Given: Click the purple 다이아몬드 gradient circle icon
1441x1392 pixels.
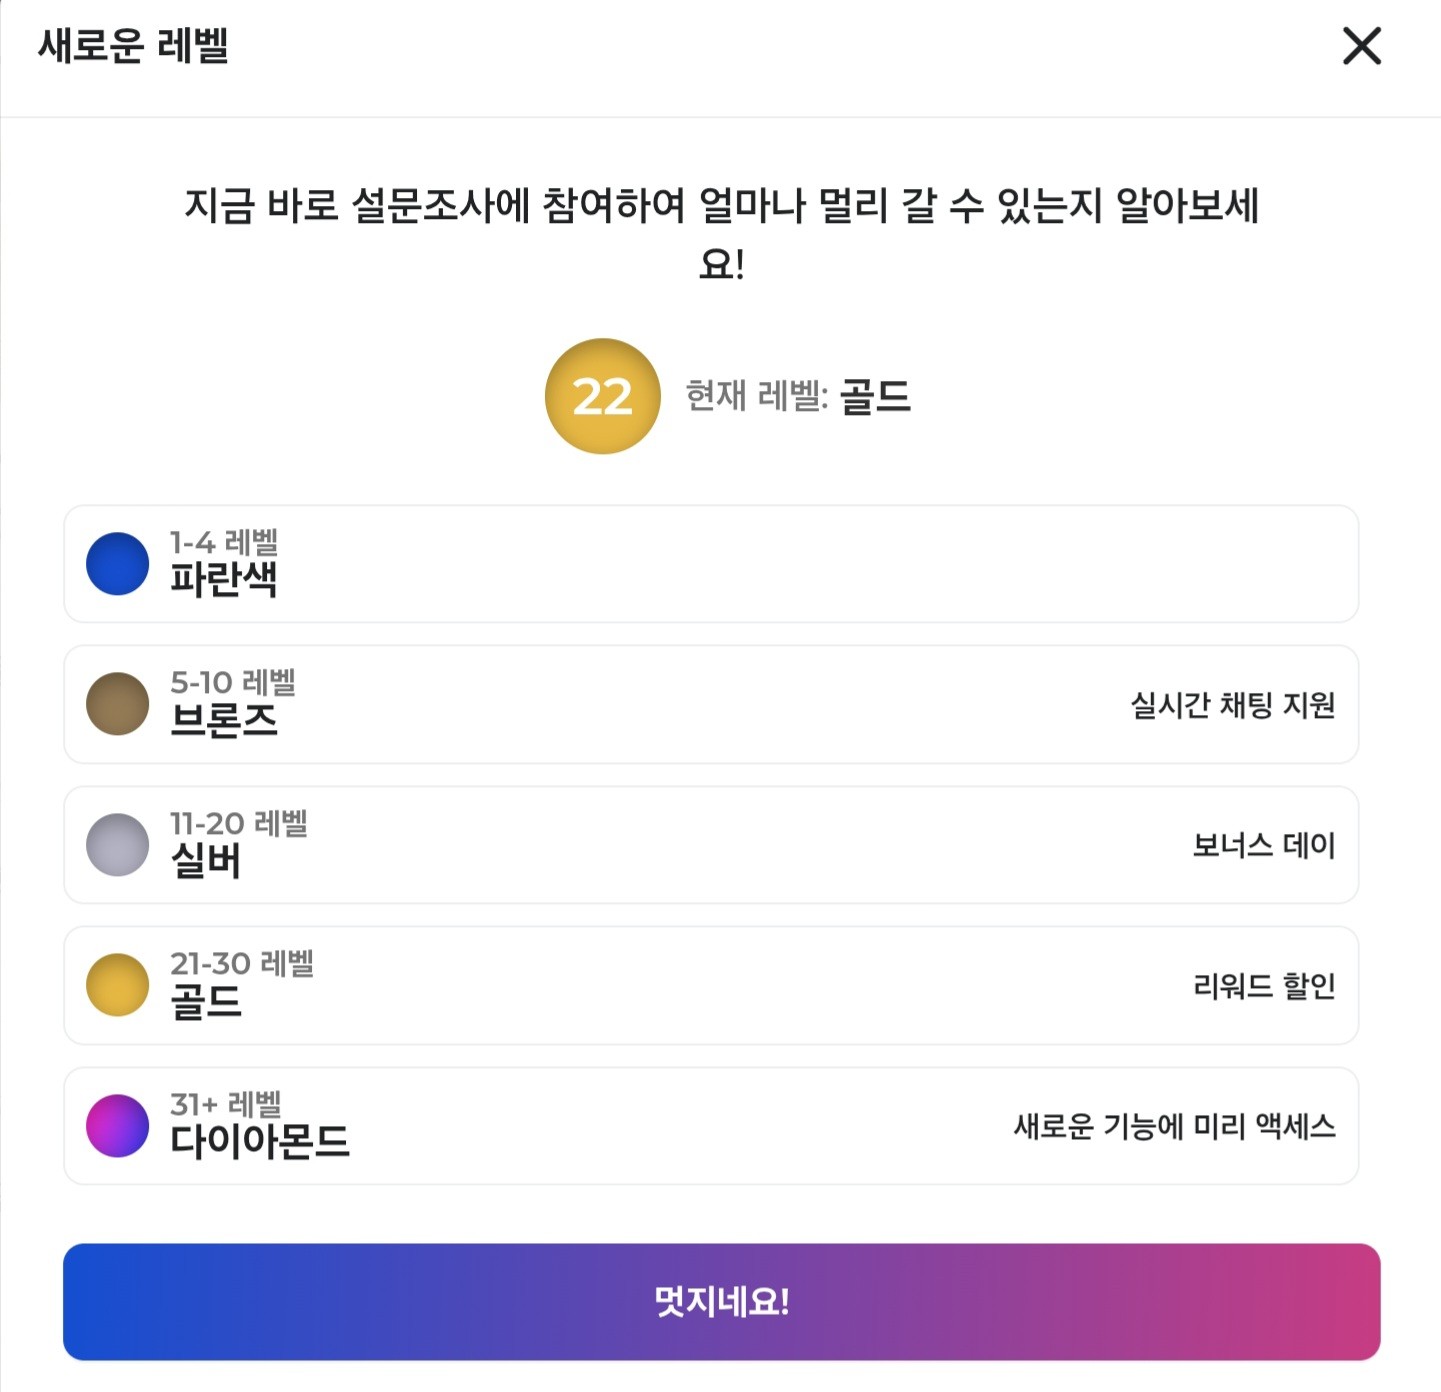Looking at the screenshot, I should 117,1126.
